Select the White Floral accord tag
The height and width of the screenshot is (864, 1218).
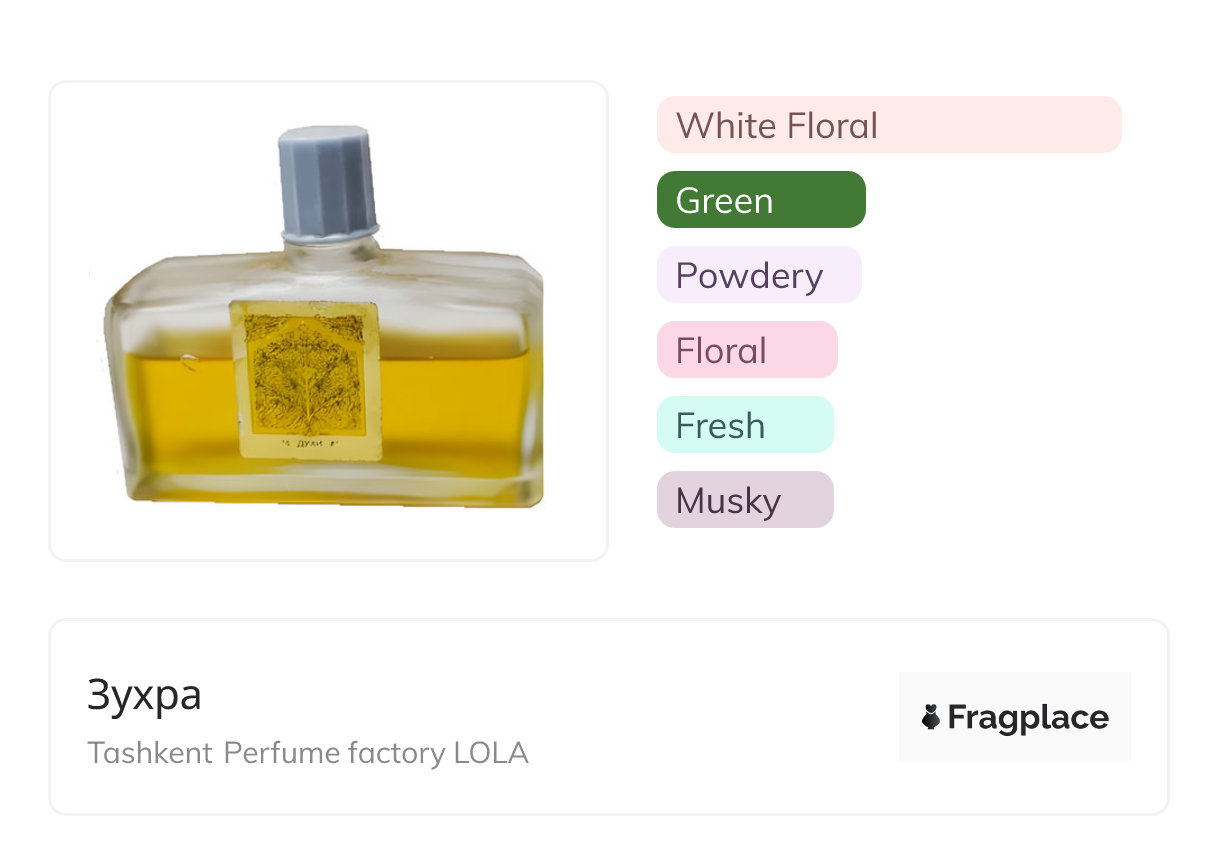(x=888, y=125)
